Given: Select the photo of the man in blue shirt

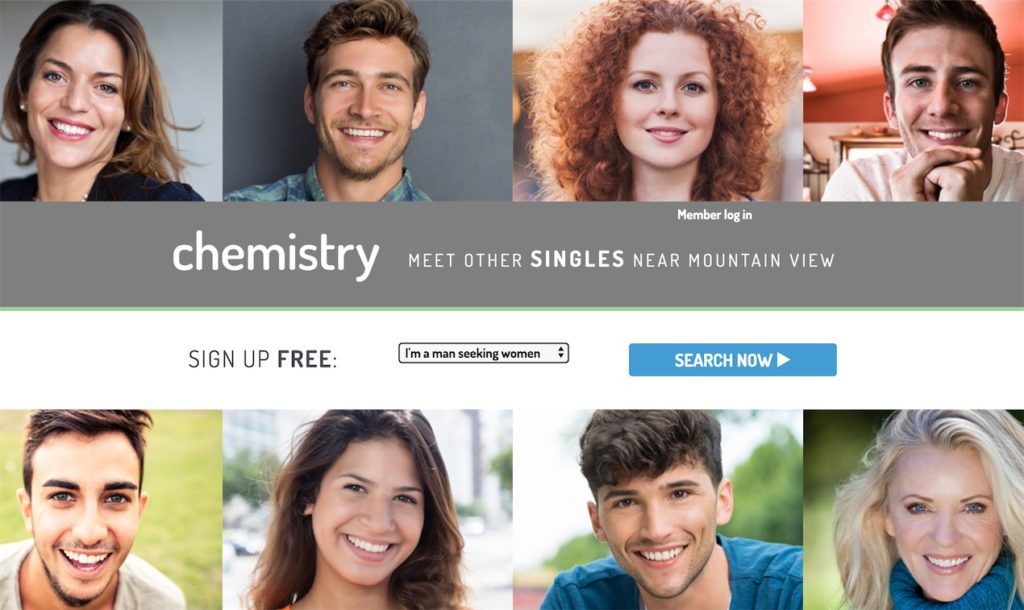Looking at the screenshot, I should pos(658,510).
